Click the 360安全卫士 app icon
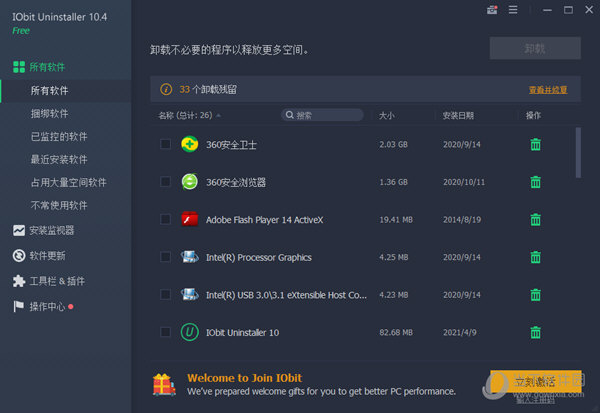 point(189,144)
